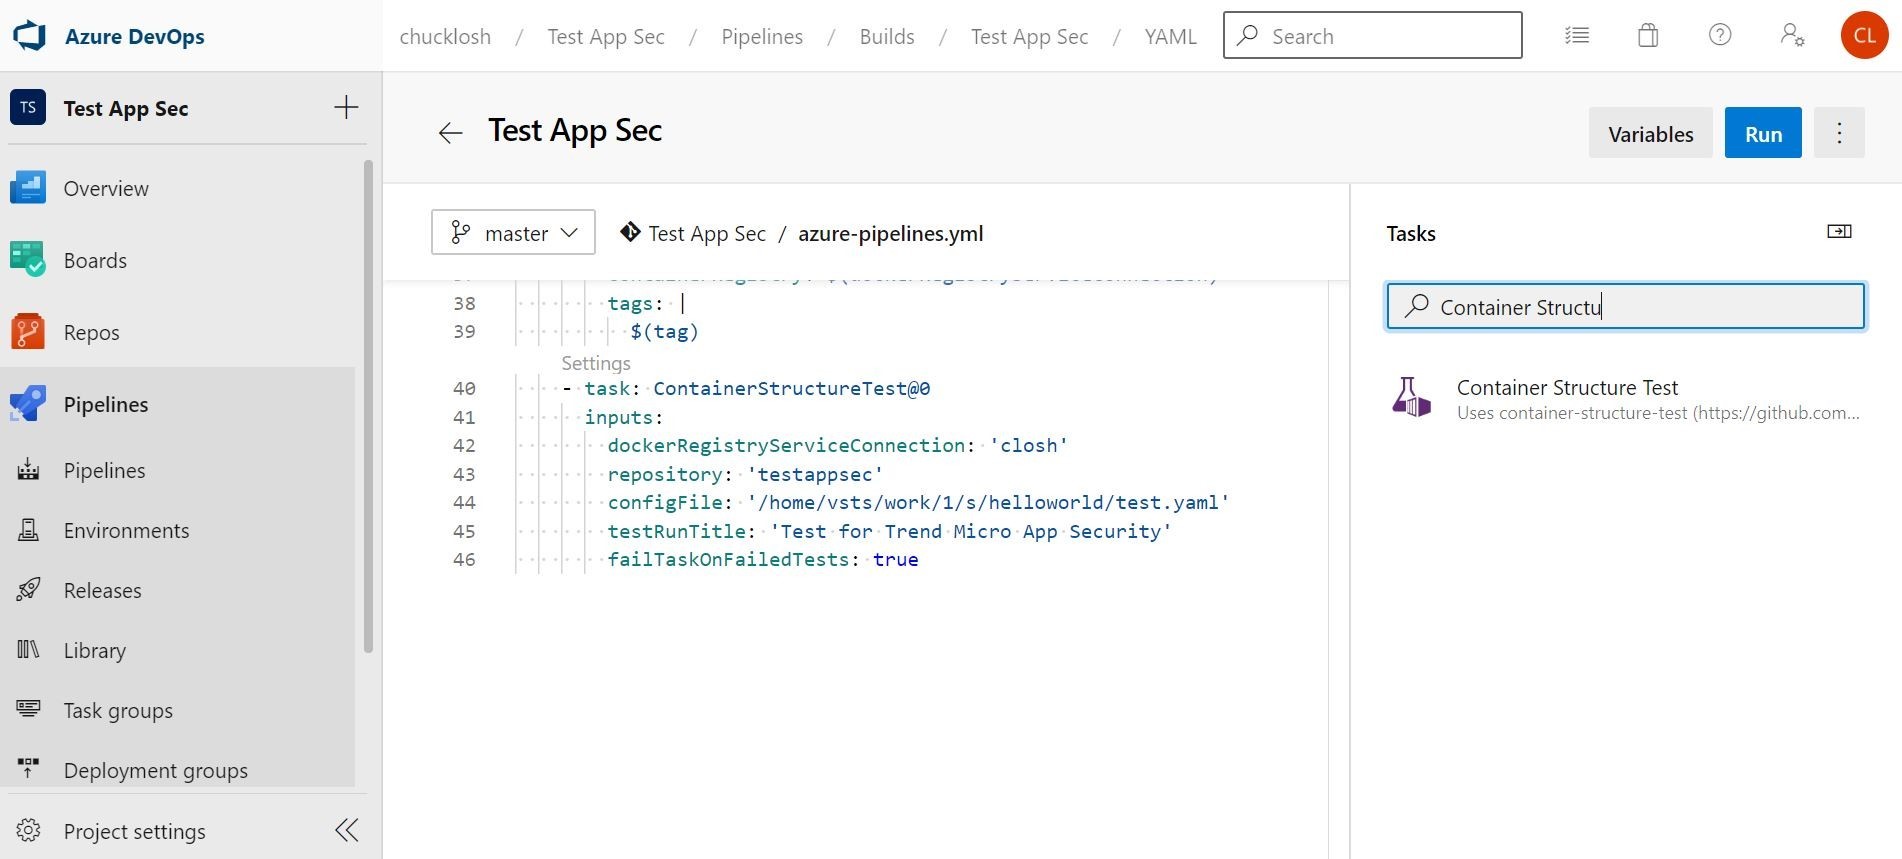Click the plus icon next to Test App Sec
Viewport: 1902px width, 859px height.
point(346,107)
